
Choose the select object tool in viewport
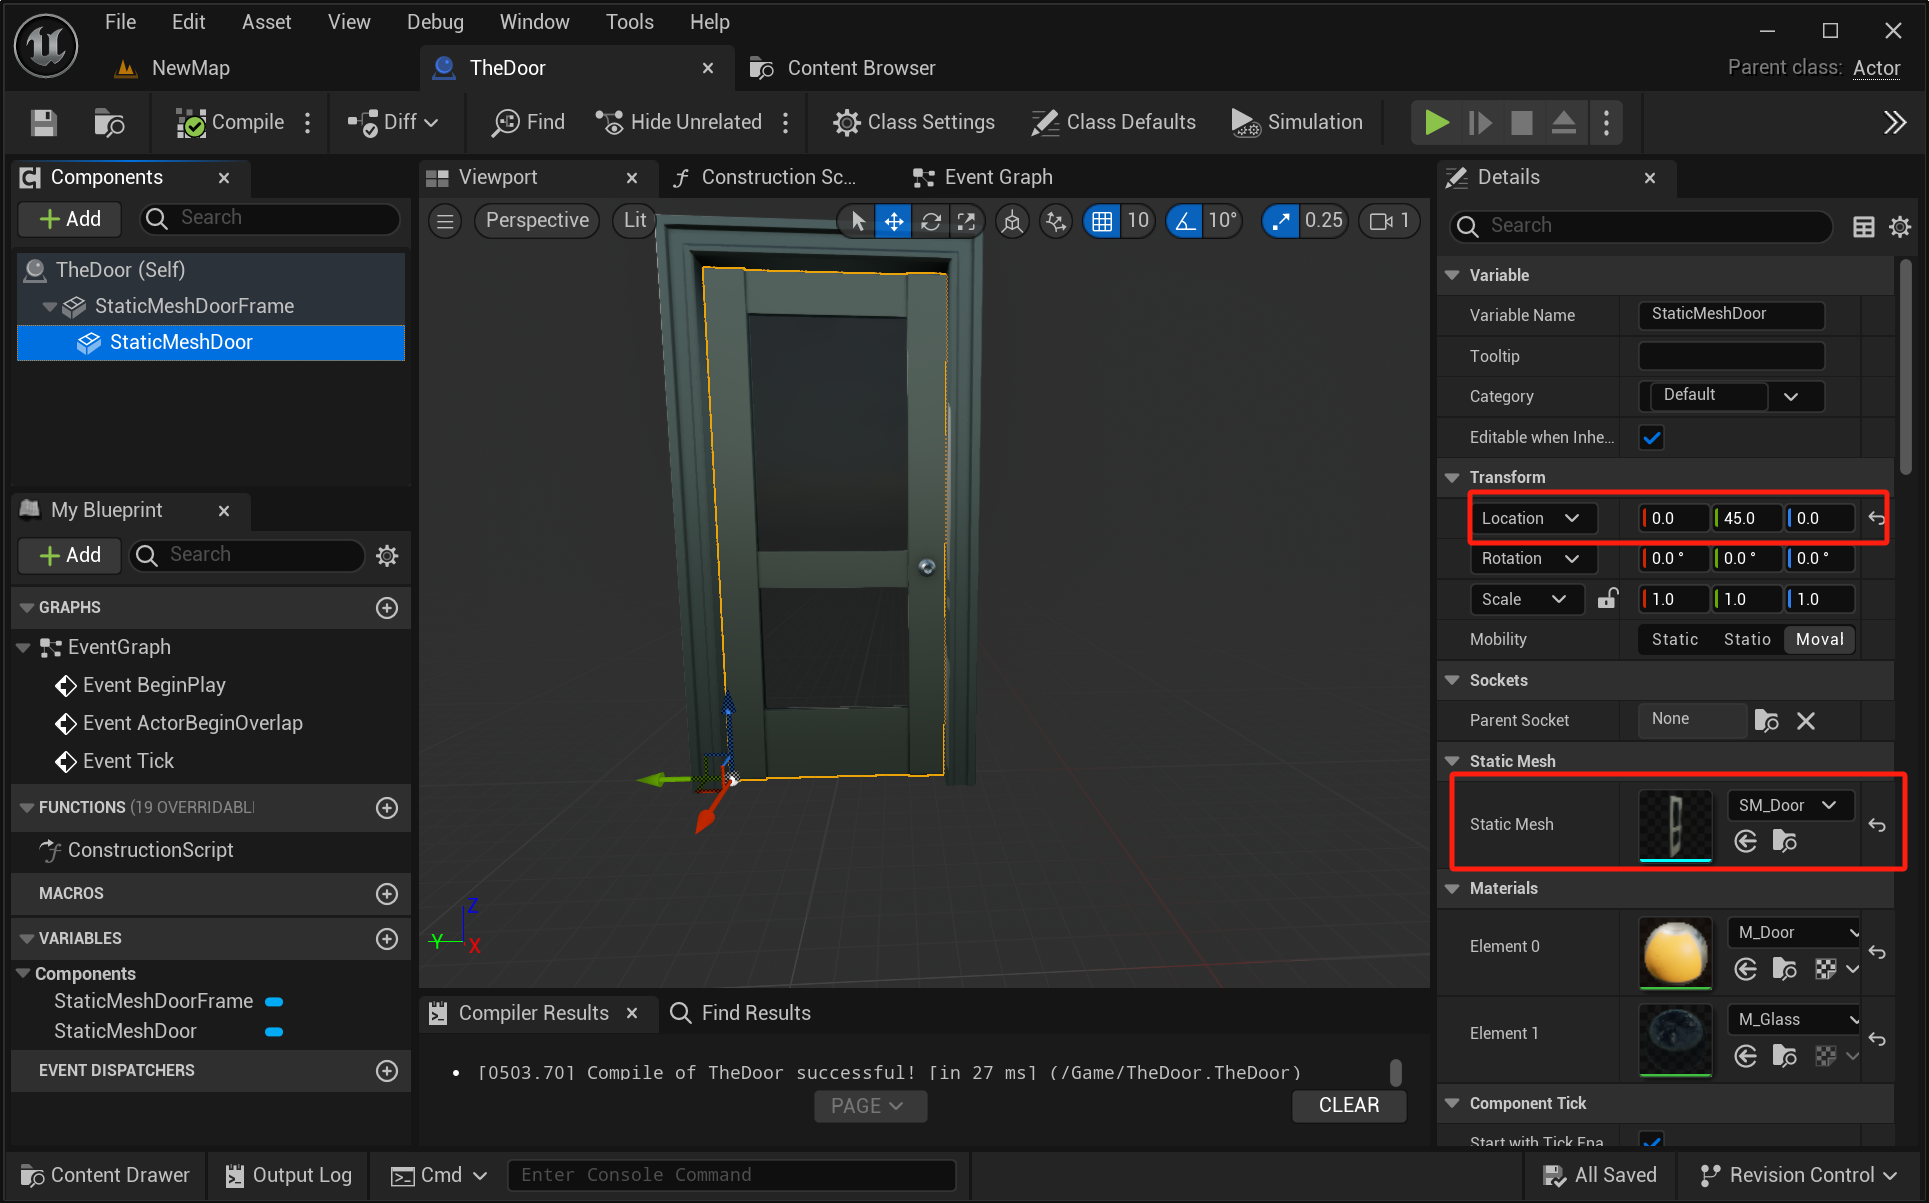(858, 221)
